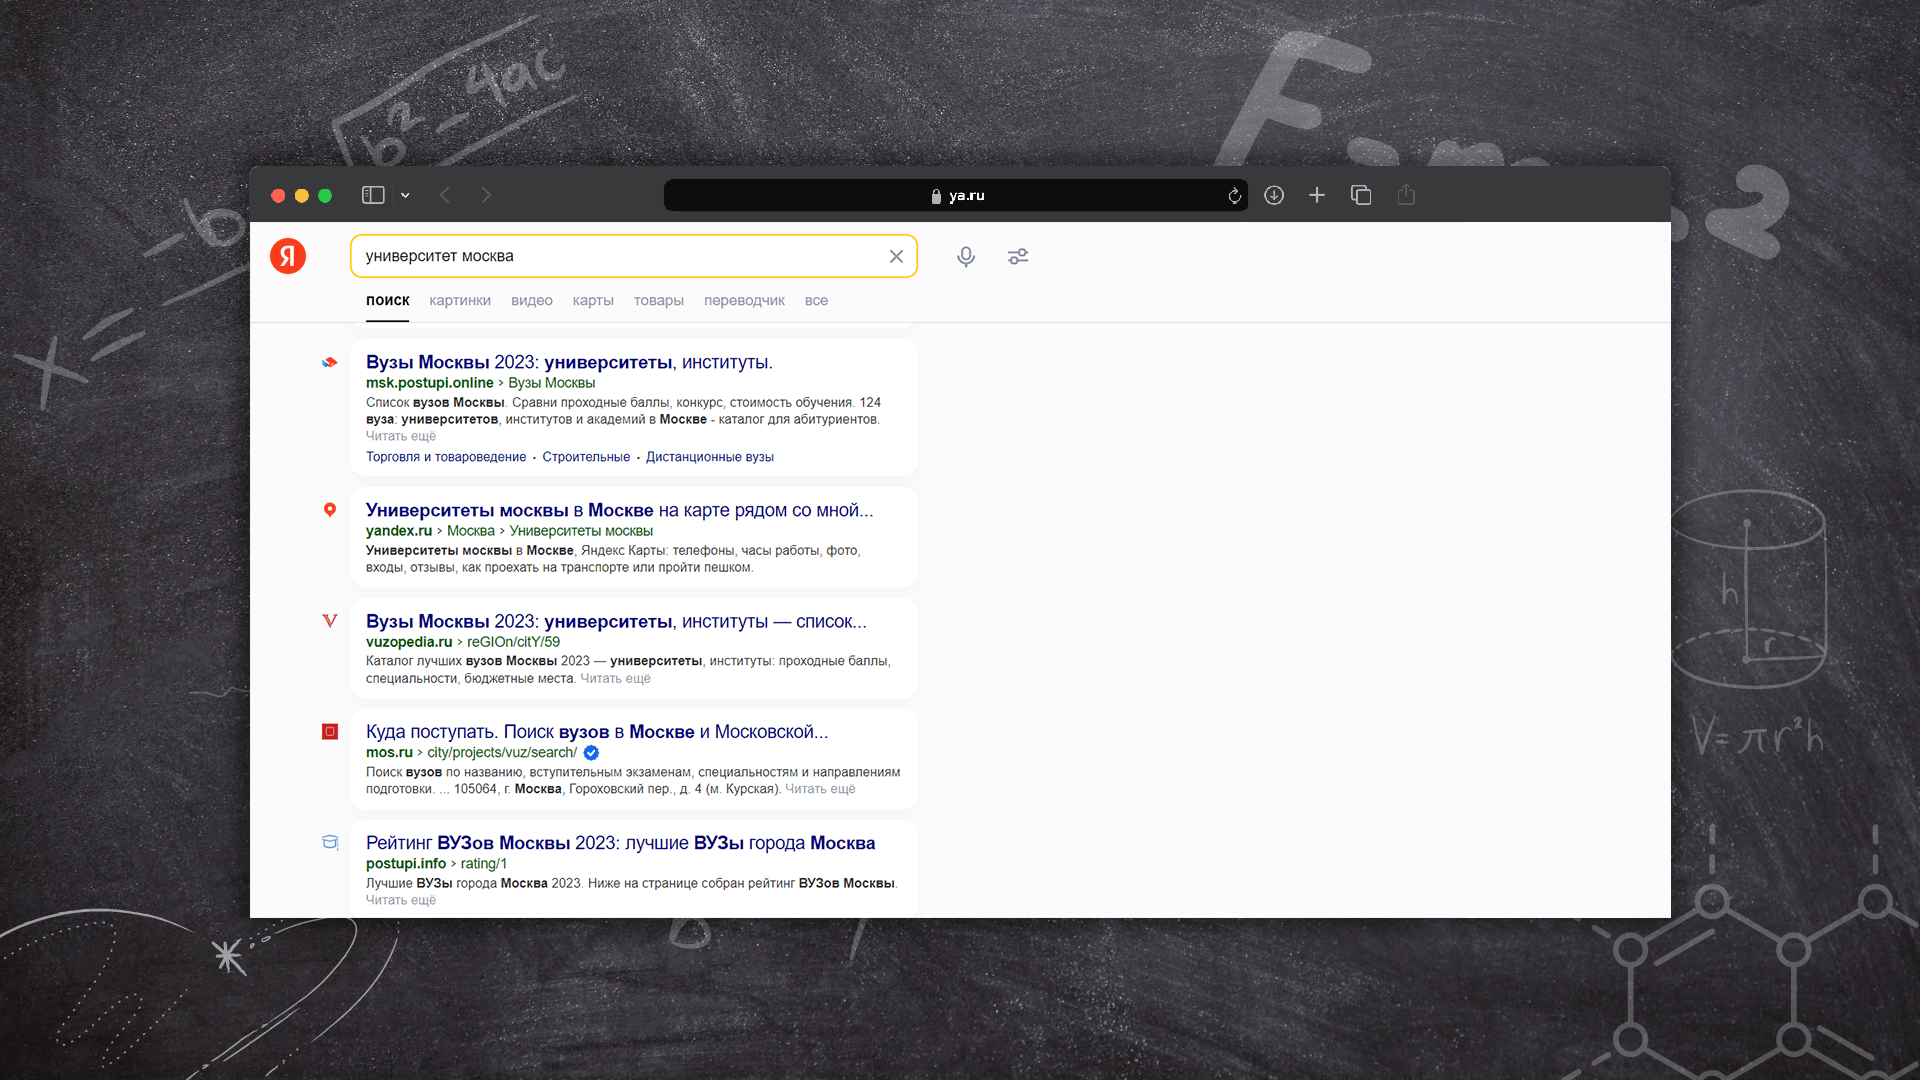Screen dimensions: 1920x1080
Task: Click the msk.postupi.online favicon
Action: (x=329, y=362)
